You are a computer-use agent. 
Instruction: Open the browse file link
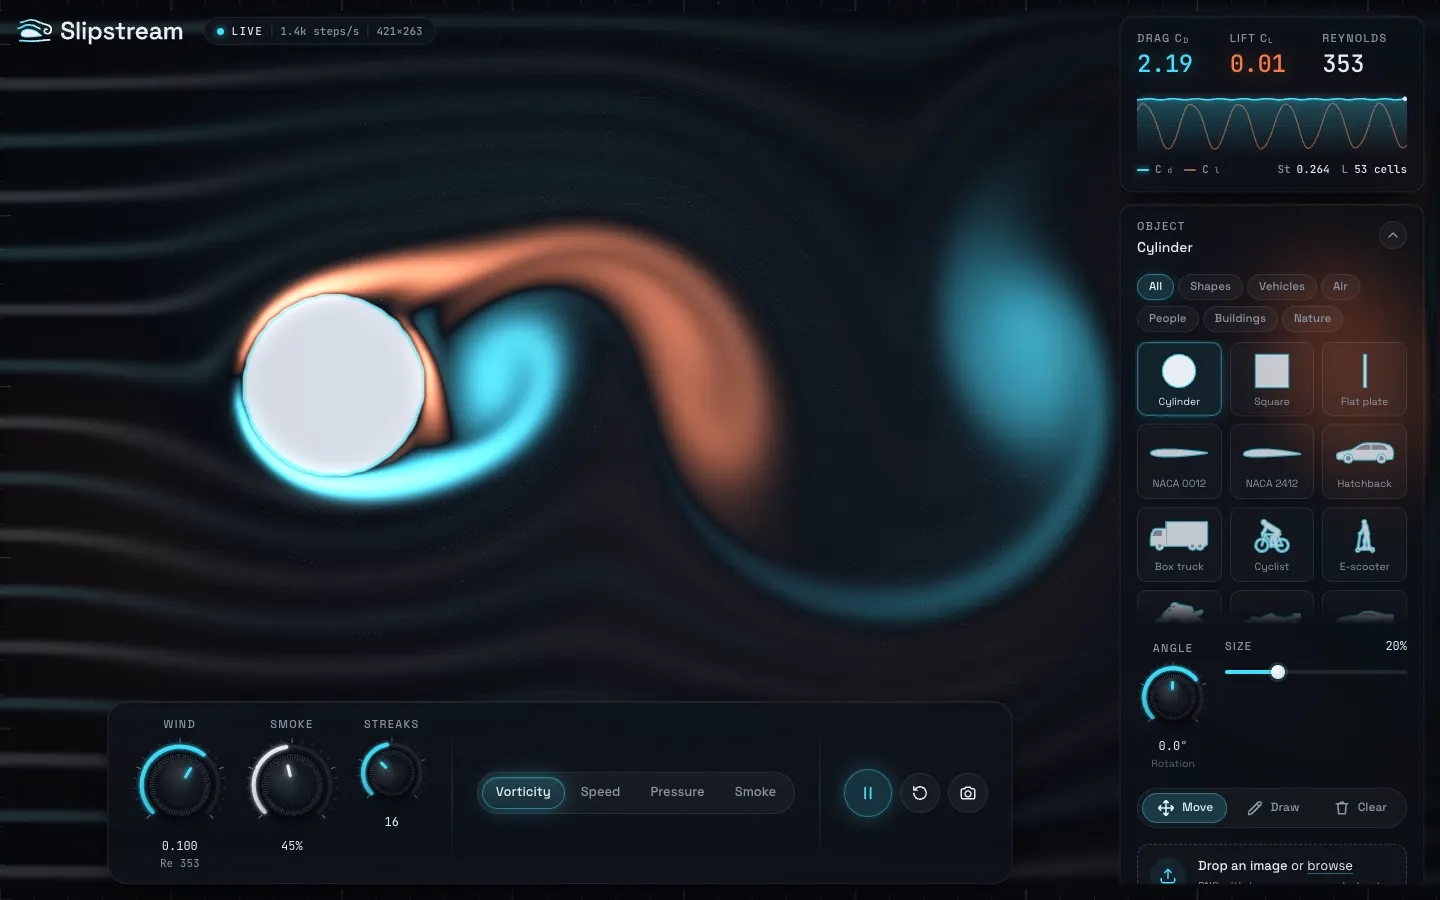click(x=1329, y=866)
